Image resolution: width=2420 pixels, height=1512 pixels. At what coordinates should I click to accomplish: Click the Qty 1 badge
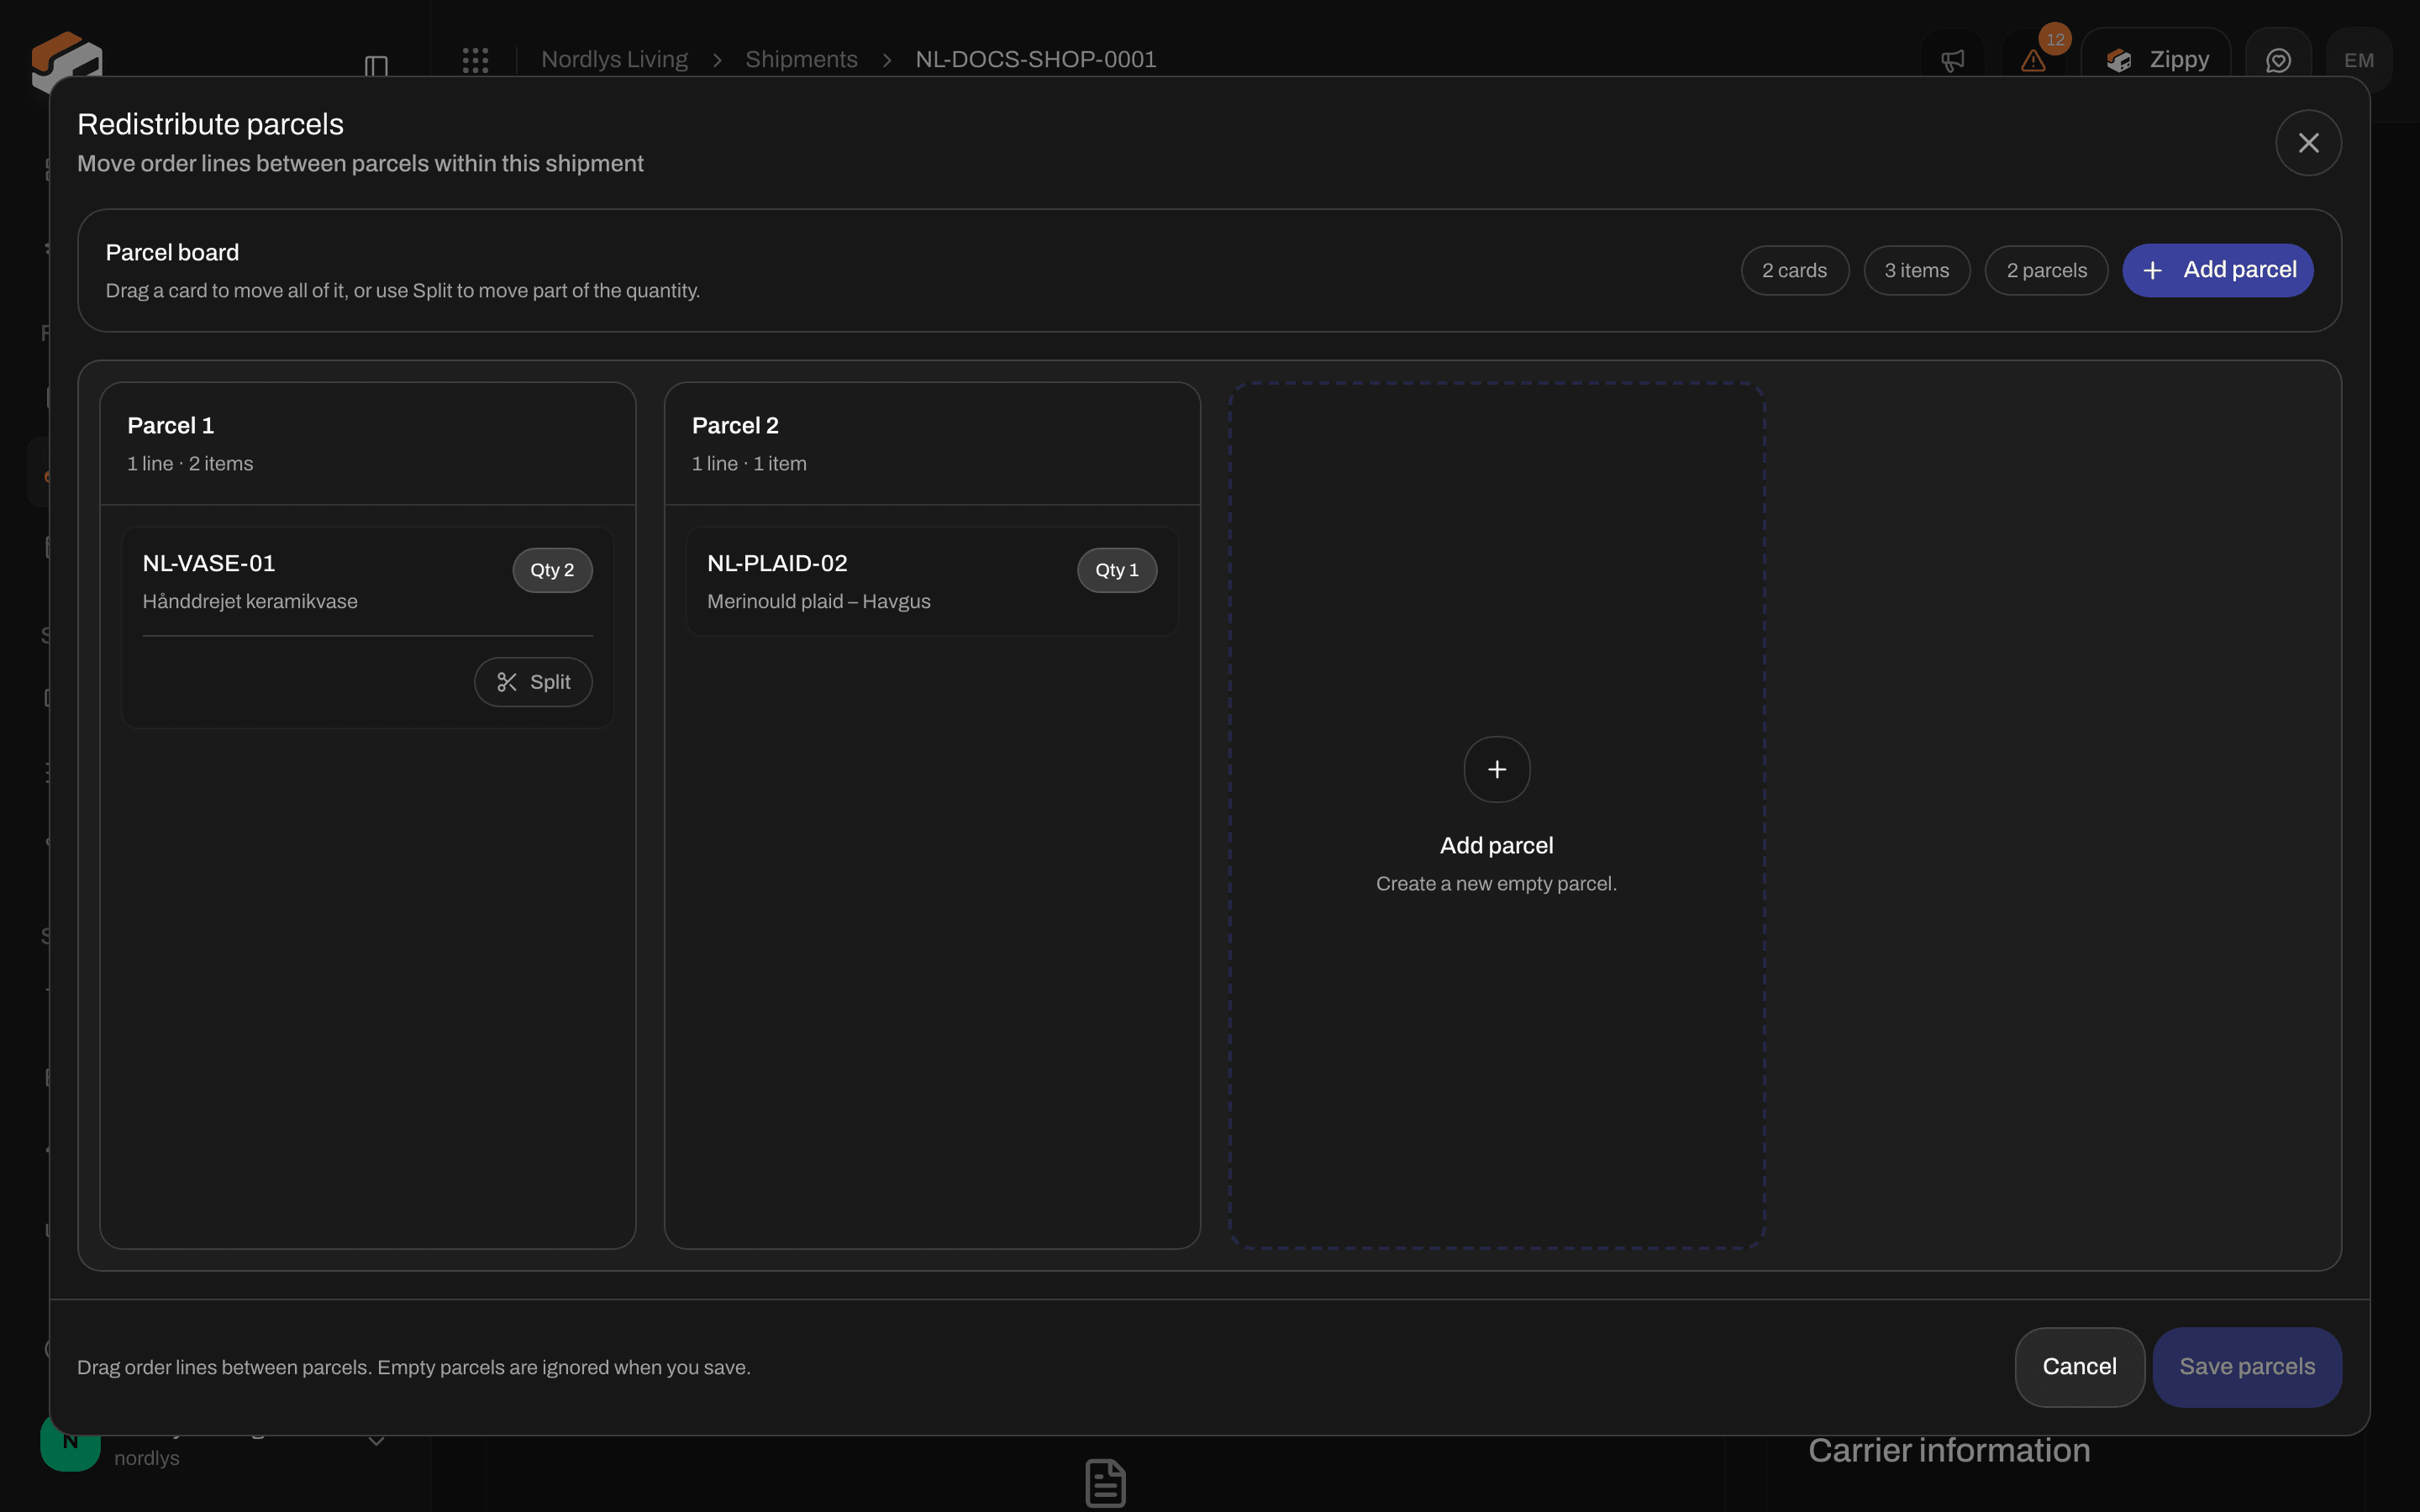pyautogui.click(x=1117, y=570)
